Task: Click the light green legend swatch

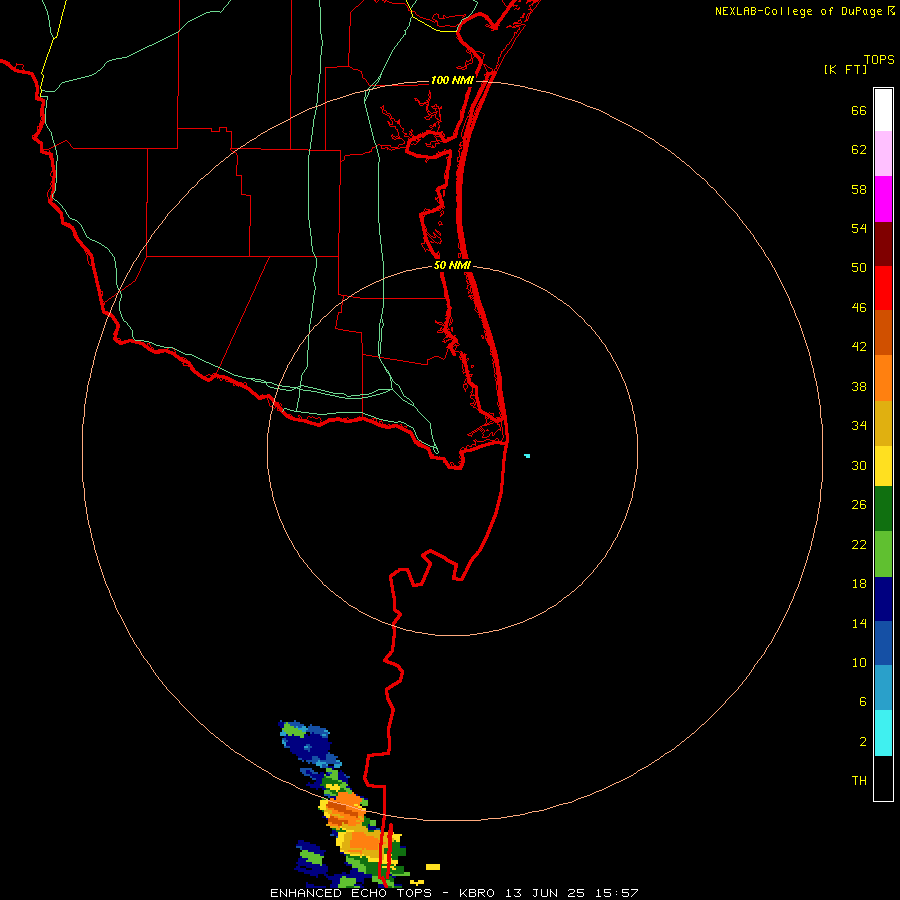Action: 883,554
